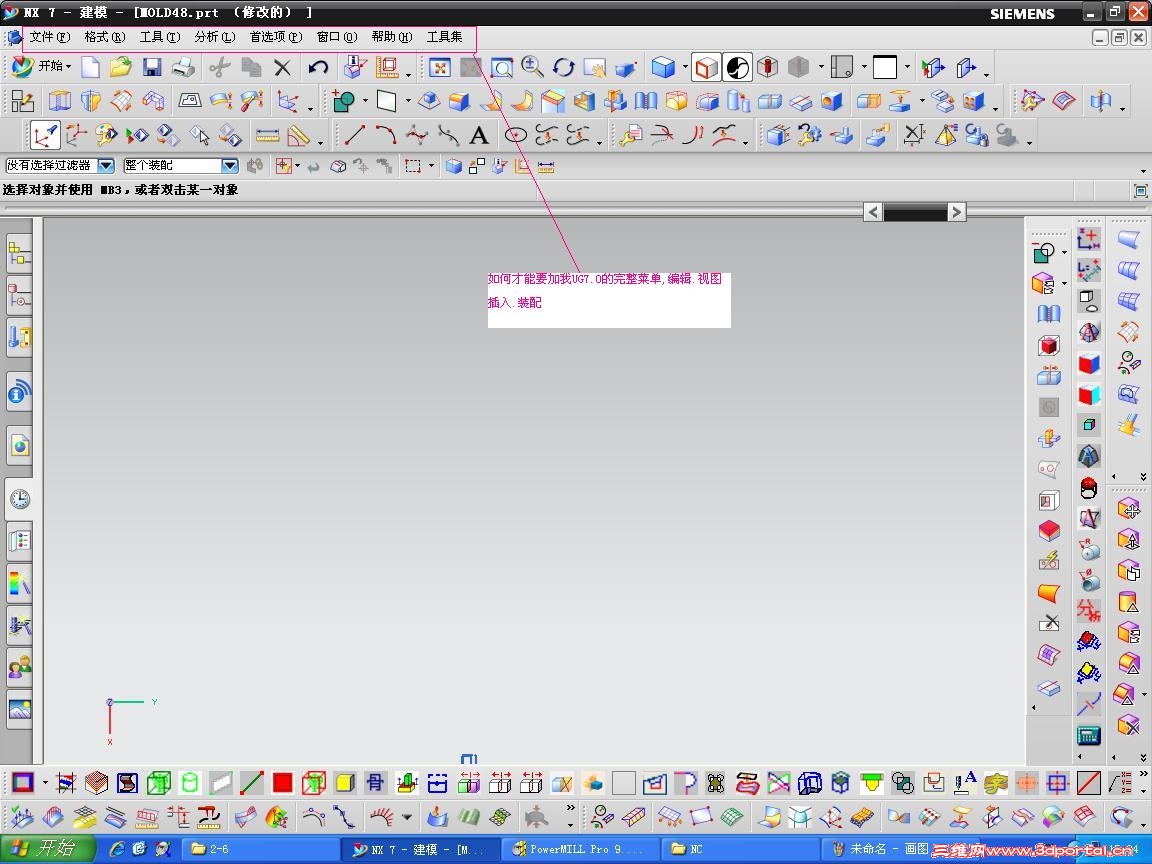Open a file with the folder icon

(x=120, y=68)
